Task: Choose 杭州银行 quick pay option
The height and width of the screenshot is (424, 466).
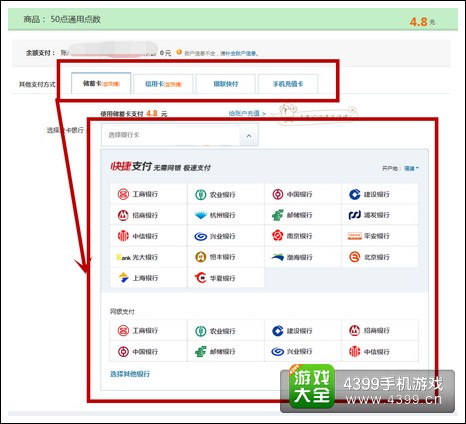Action: 226,215
